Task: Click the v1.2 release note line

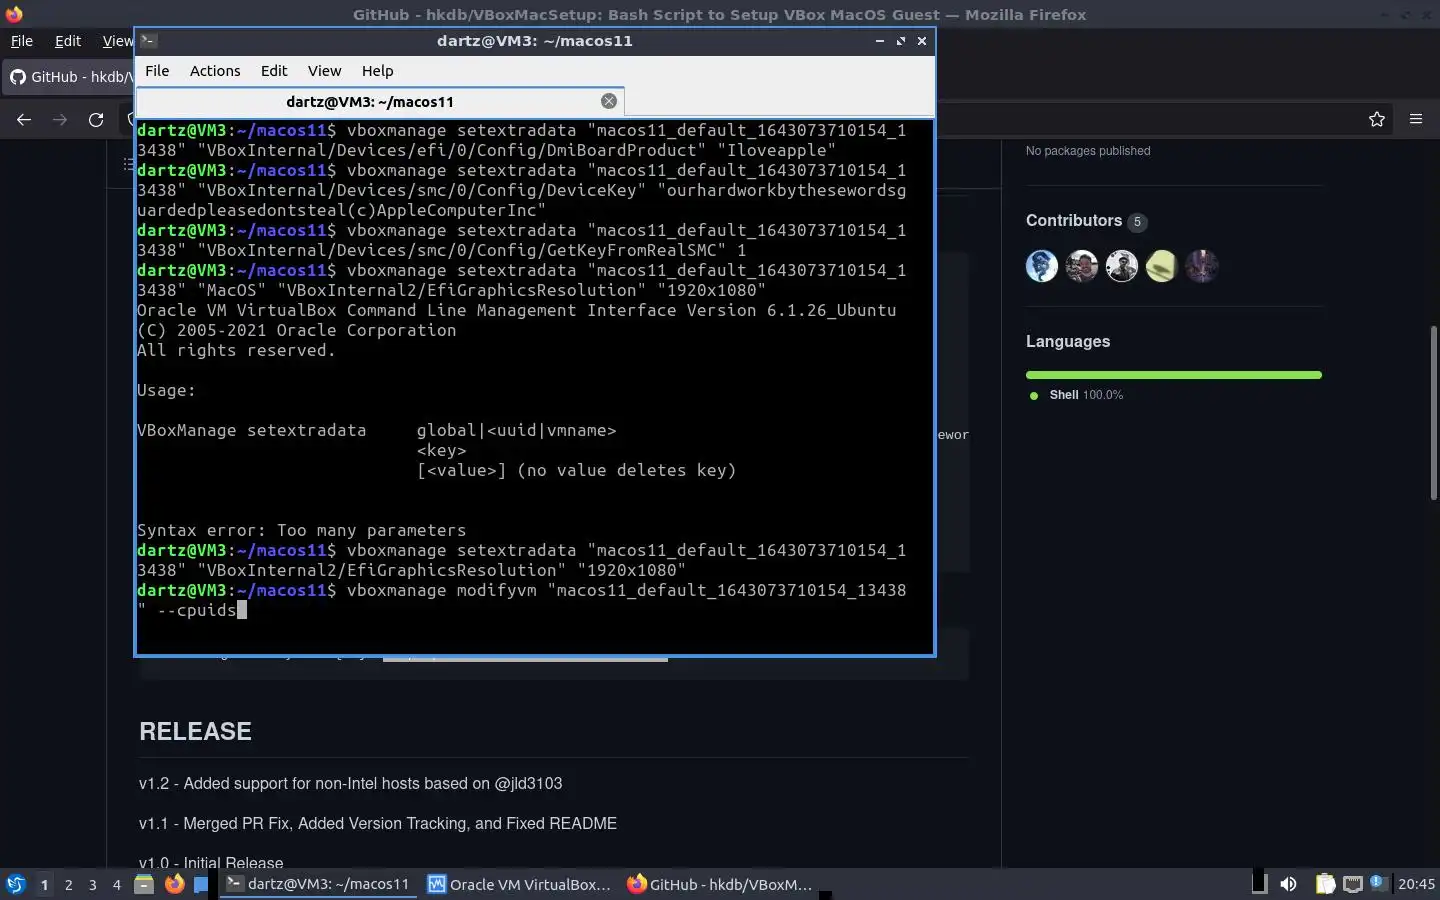Action: (350, 783)
